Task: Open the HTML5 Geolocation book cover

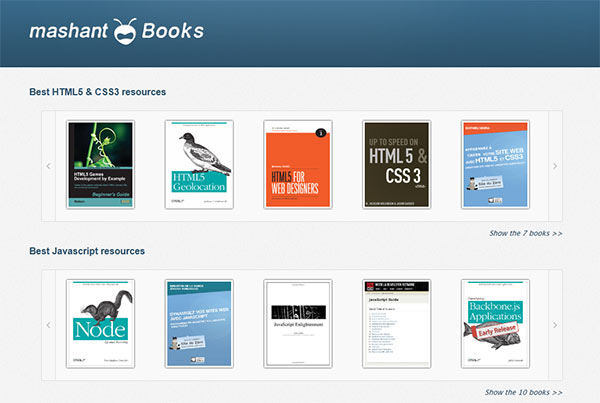Action: point(199,165)
